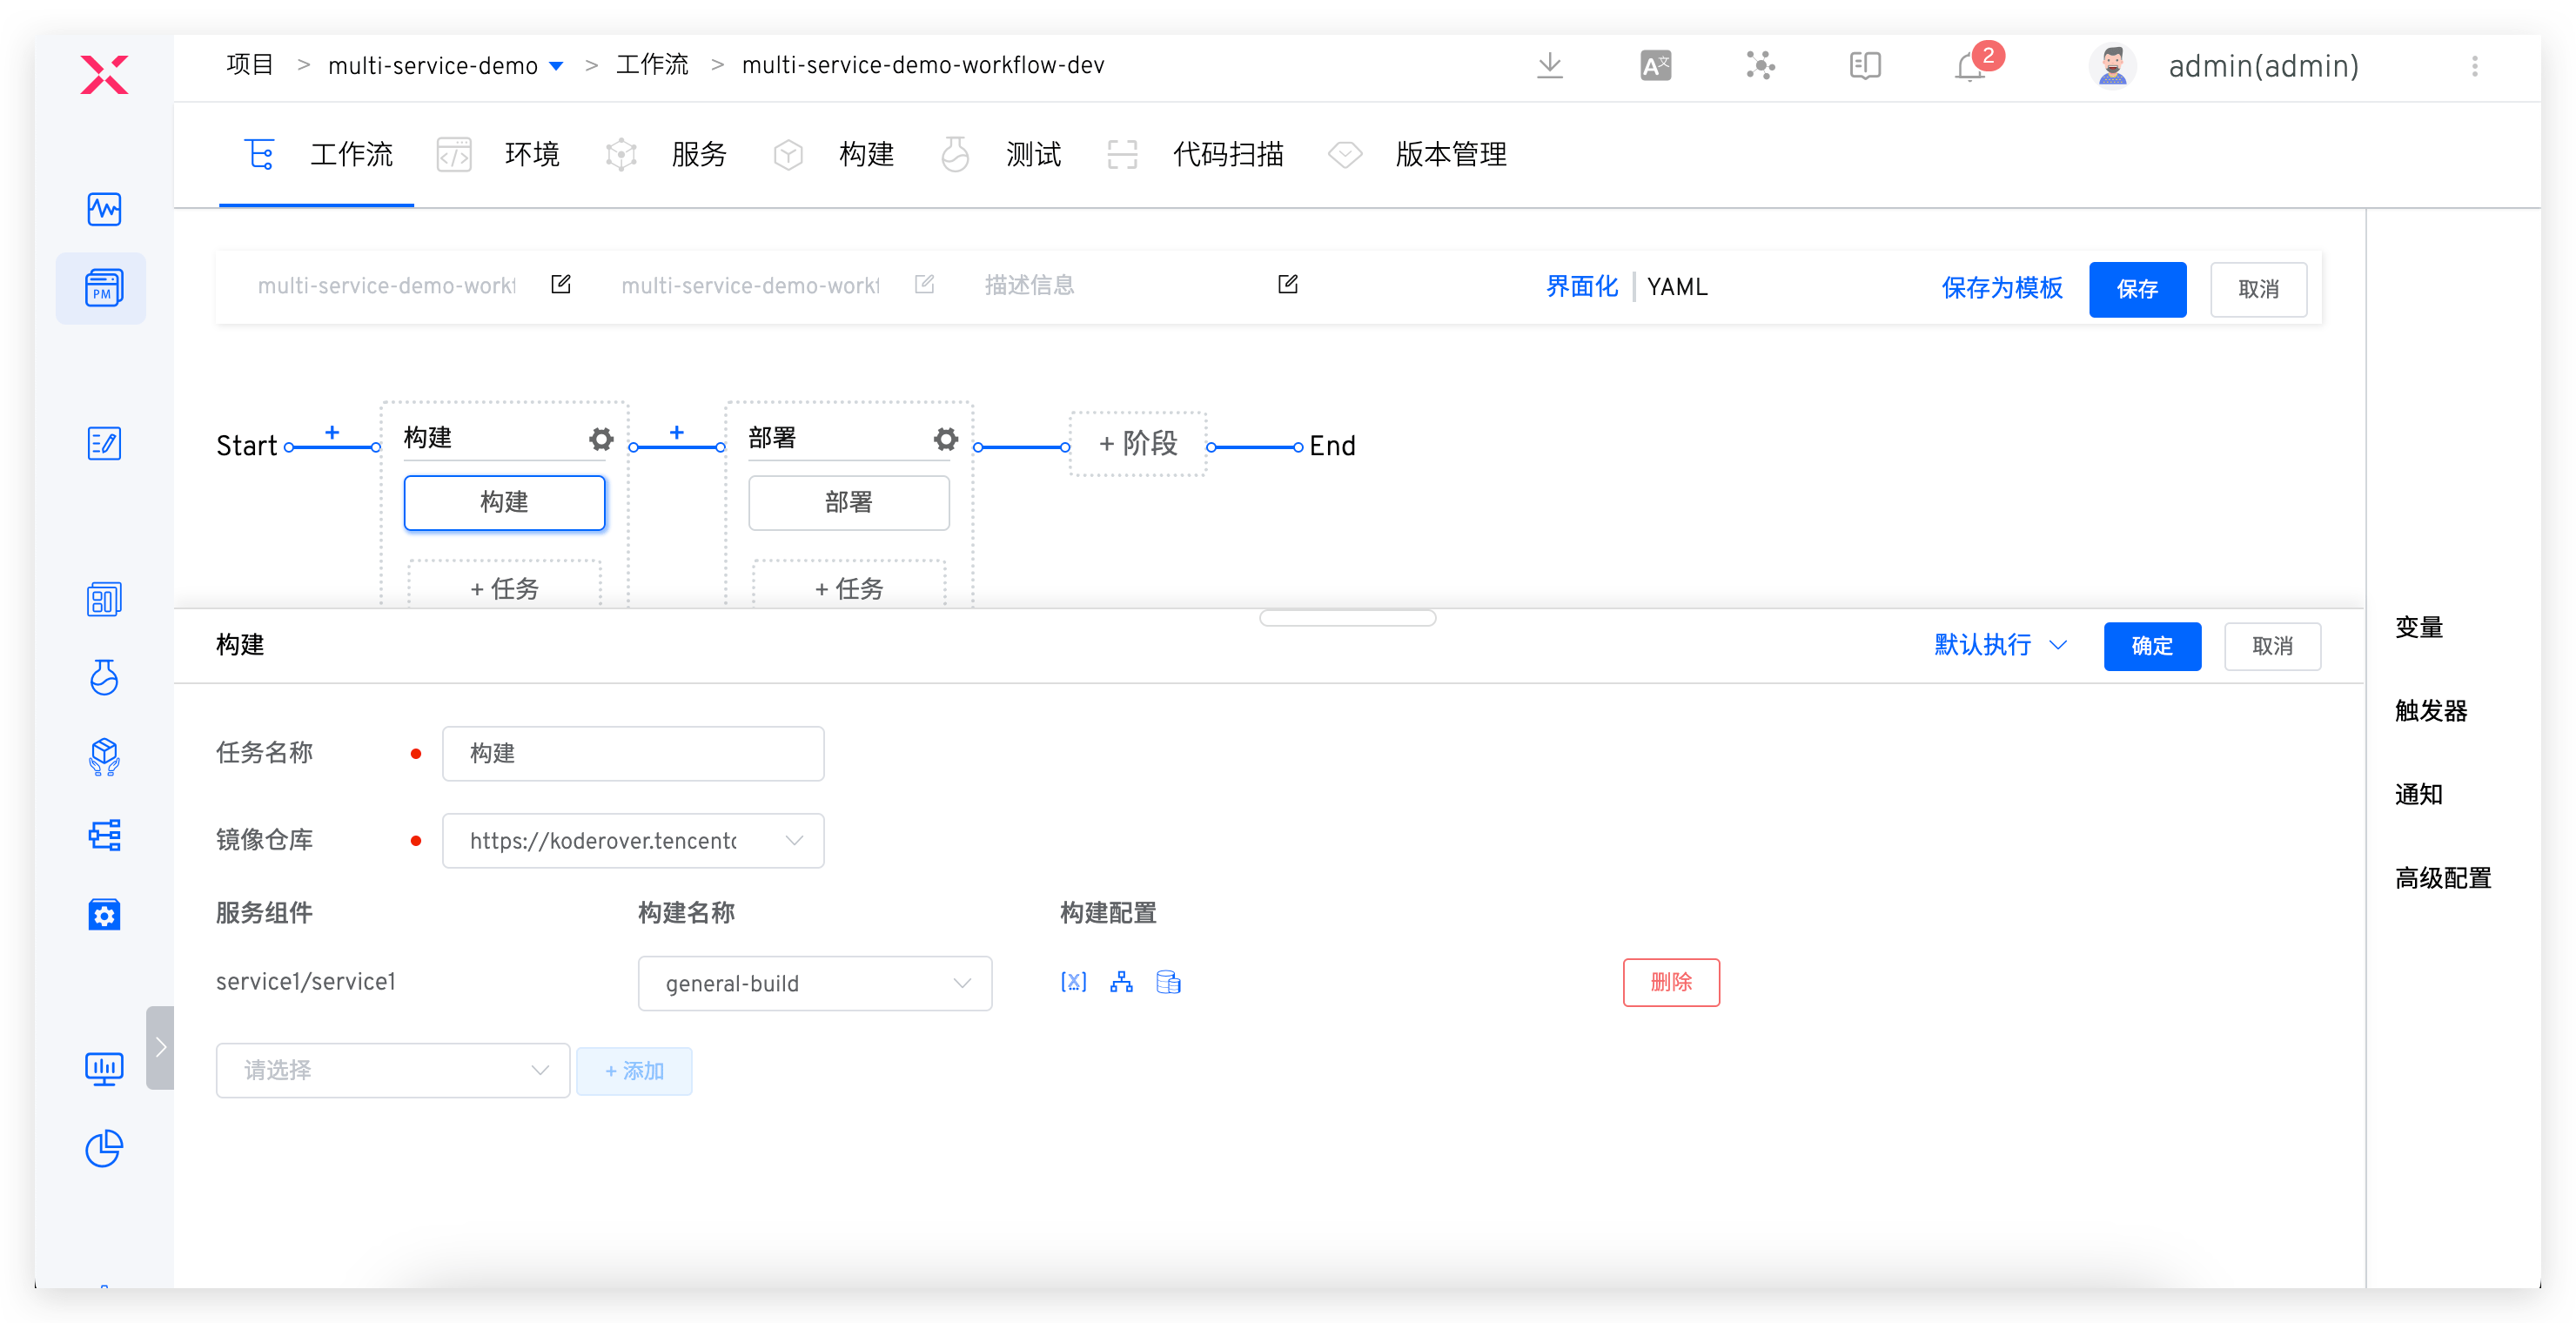Click the 任务名称 input field
This screenshot has height=1323, width=2576.
point(633,753)
